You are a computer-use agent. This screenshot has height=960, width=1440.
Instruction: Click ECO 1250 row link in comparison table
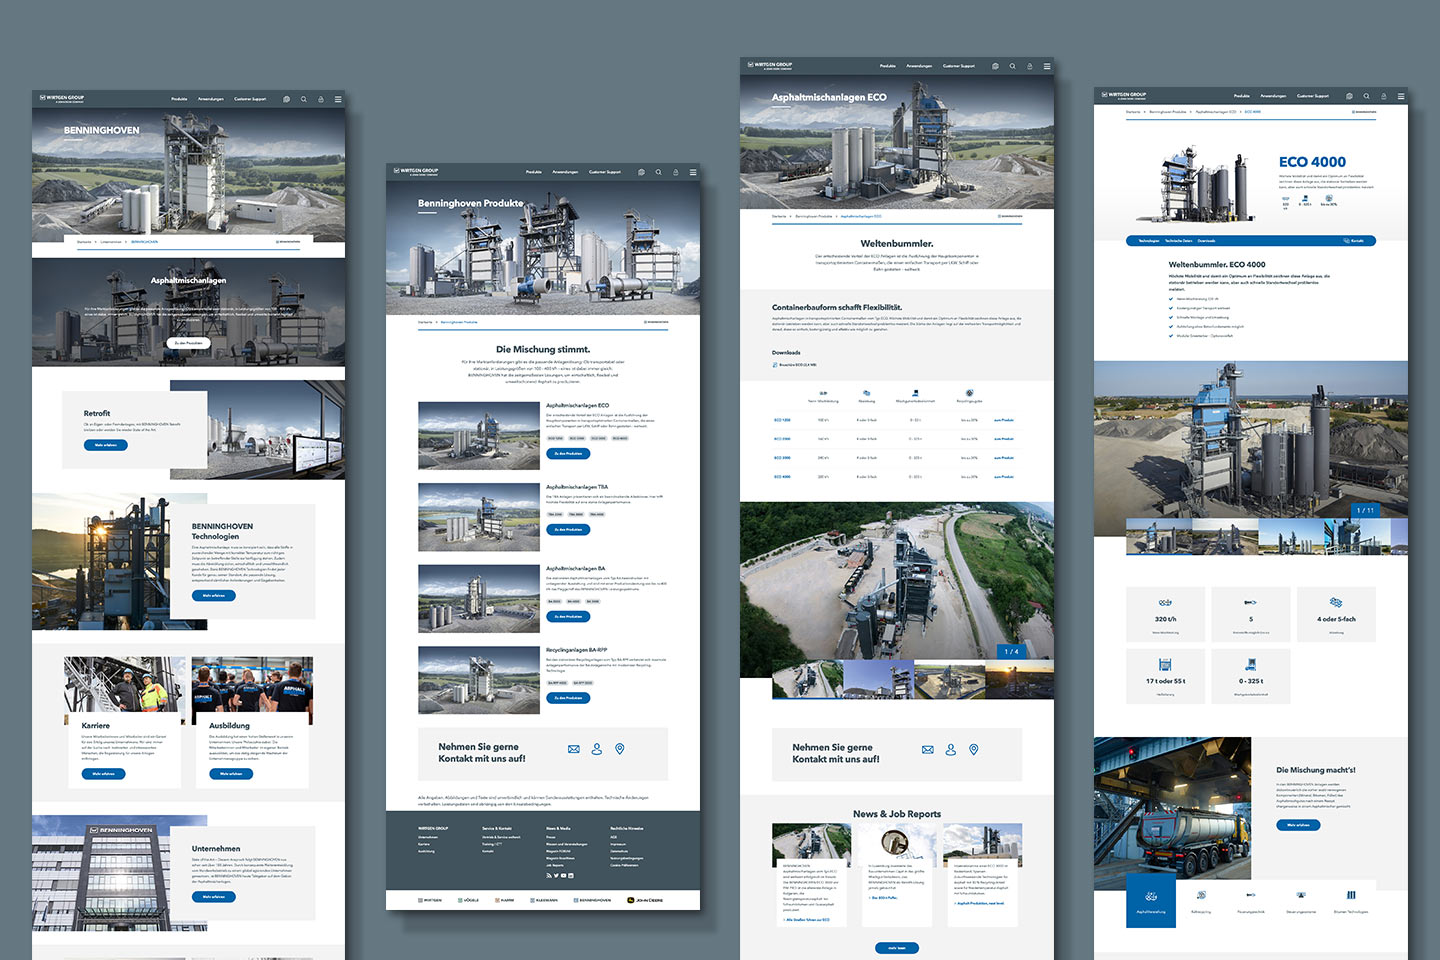pos(782,420)
